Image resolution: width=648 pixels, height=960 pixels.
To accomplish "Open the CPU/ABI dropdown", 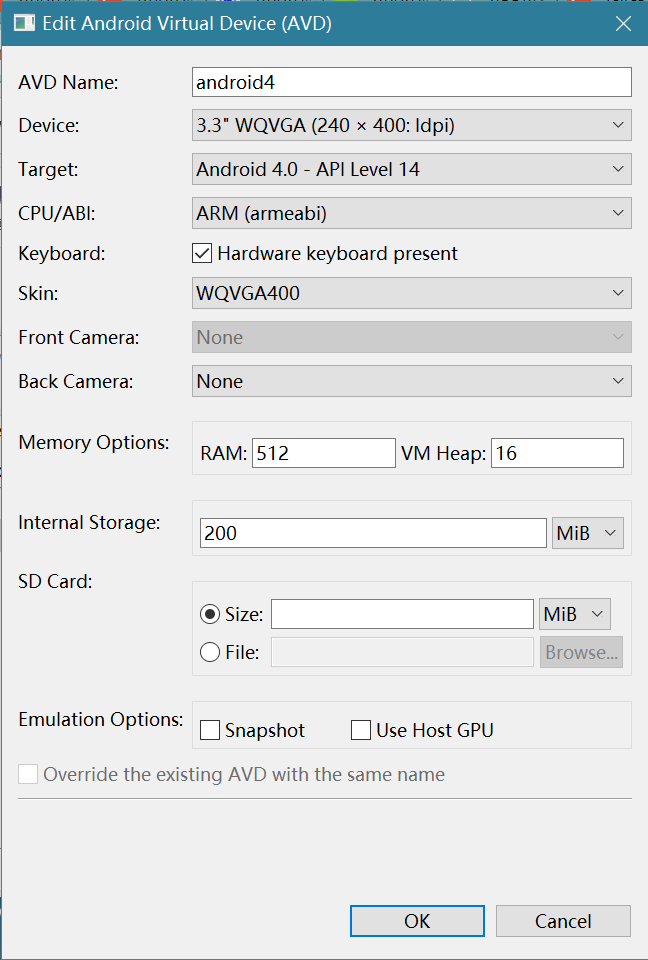I will coord(411,213).
